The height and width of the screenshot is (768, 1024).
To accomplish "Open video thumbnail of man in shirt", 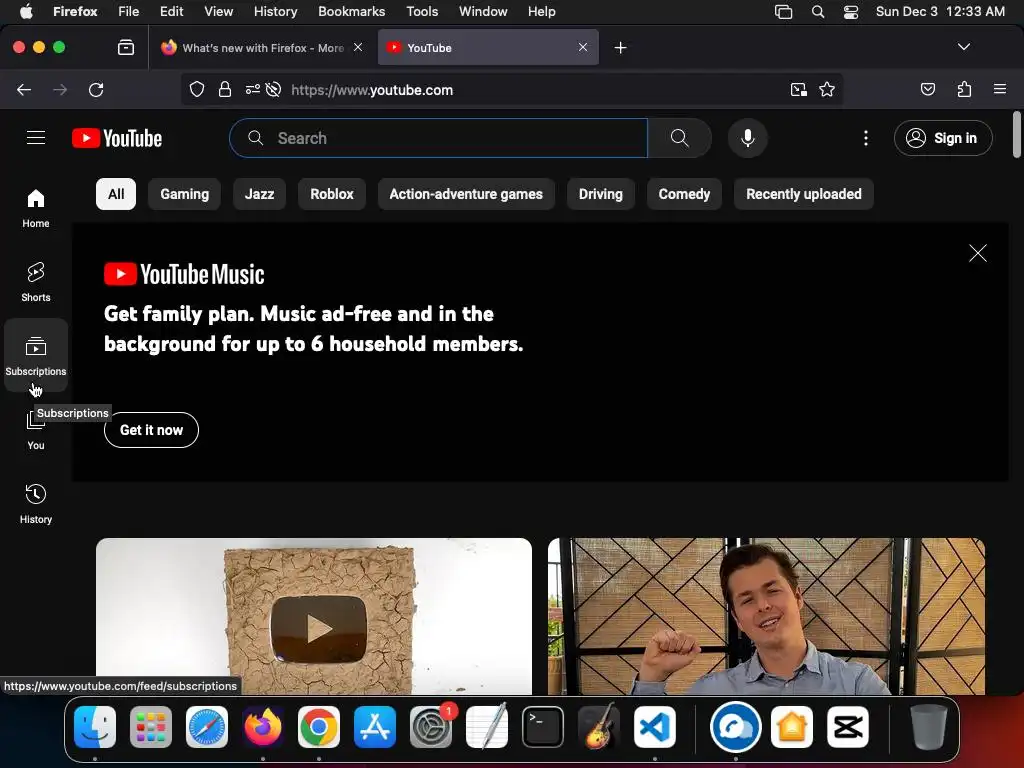I will coord(766,616).
